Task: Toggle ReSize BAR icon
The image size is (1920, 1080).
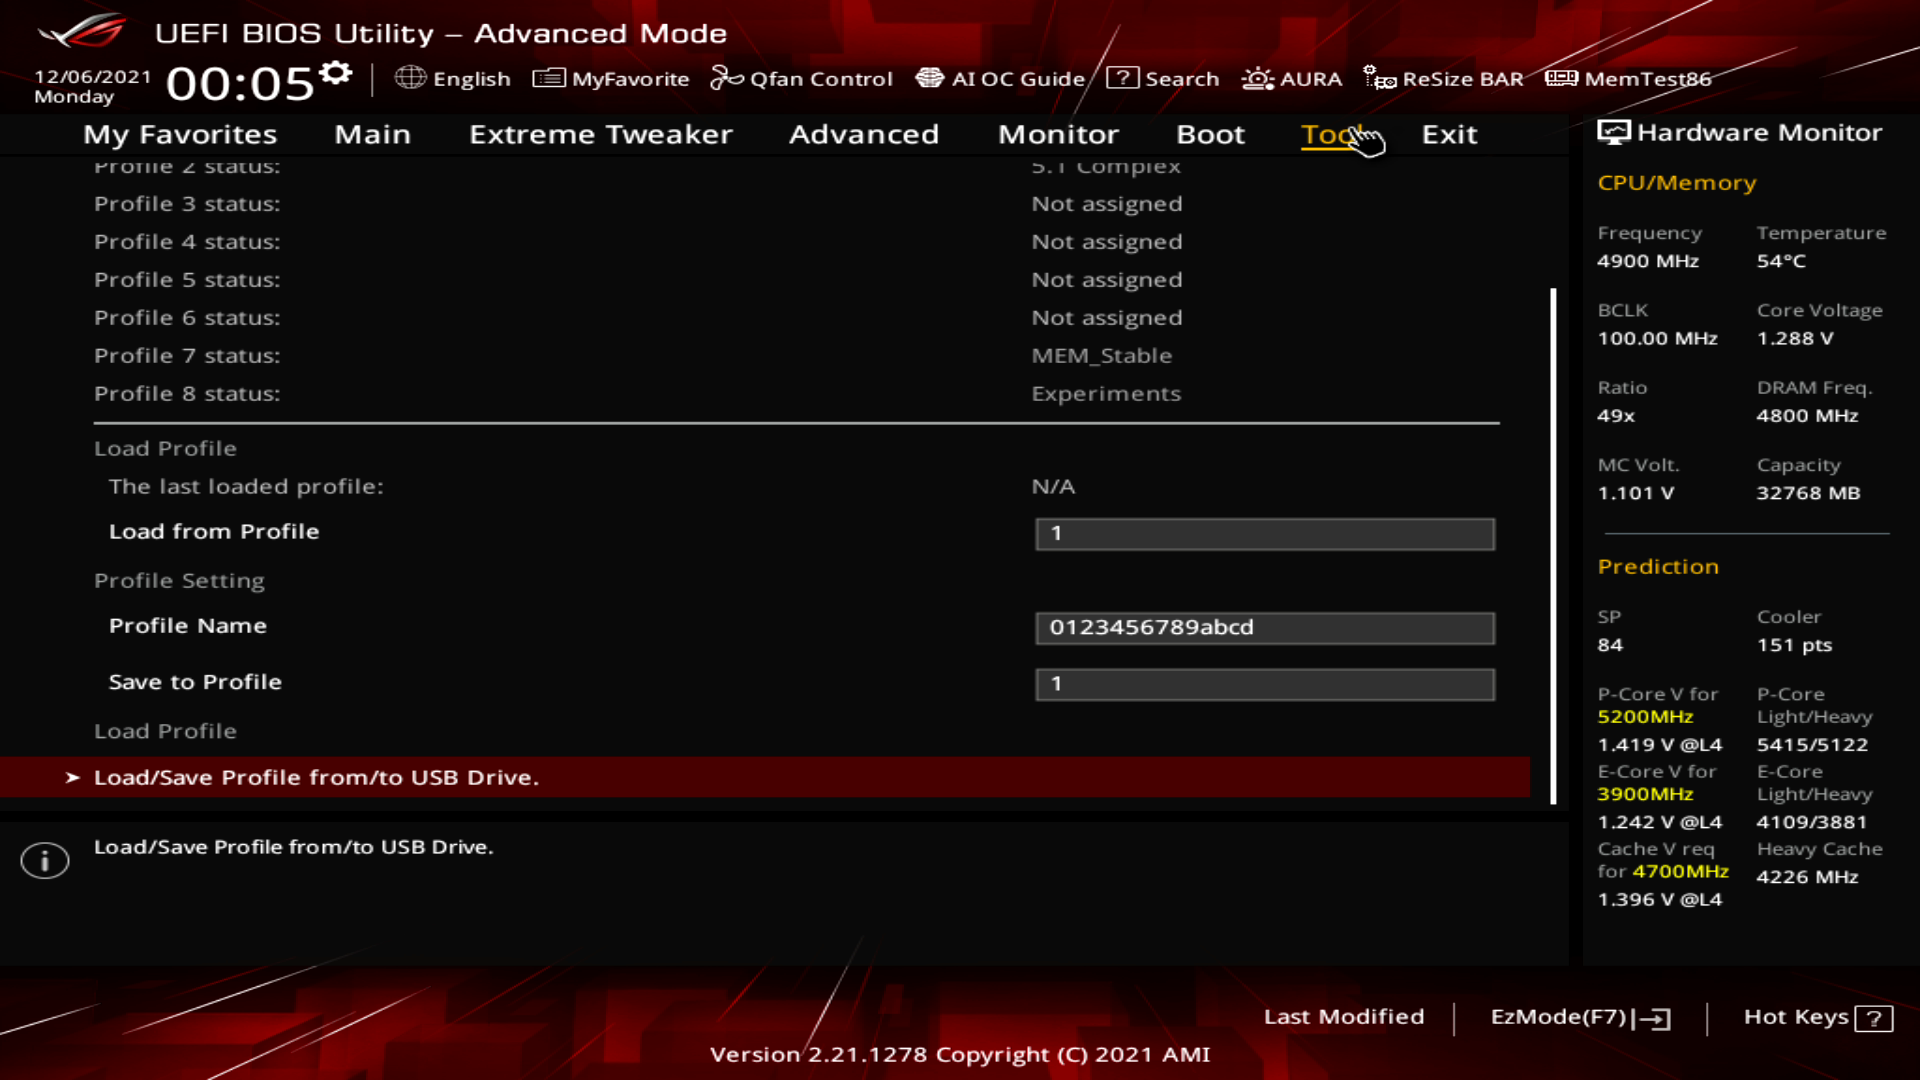Action: [1379, 78]
